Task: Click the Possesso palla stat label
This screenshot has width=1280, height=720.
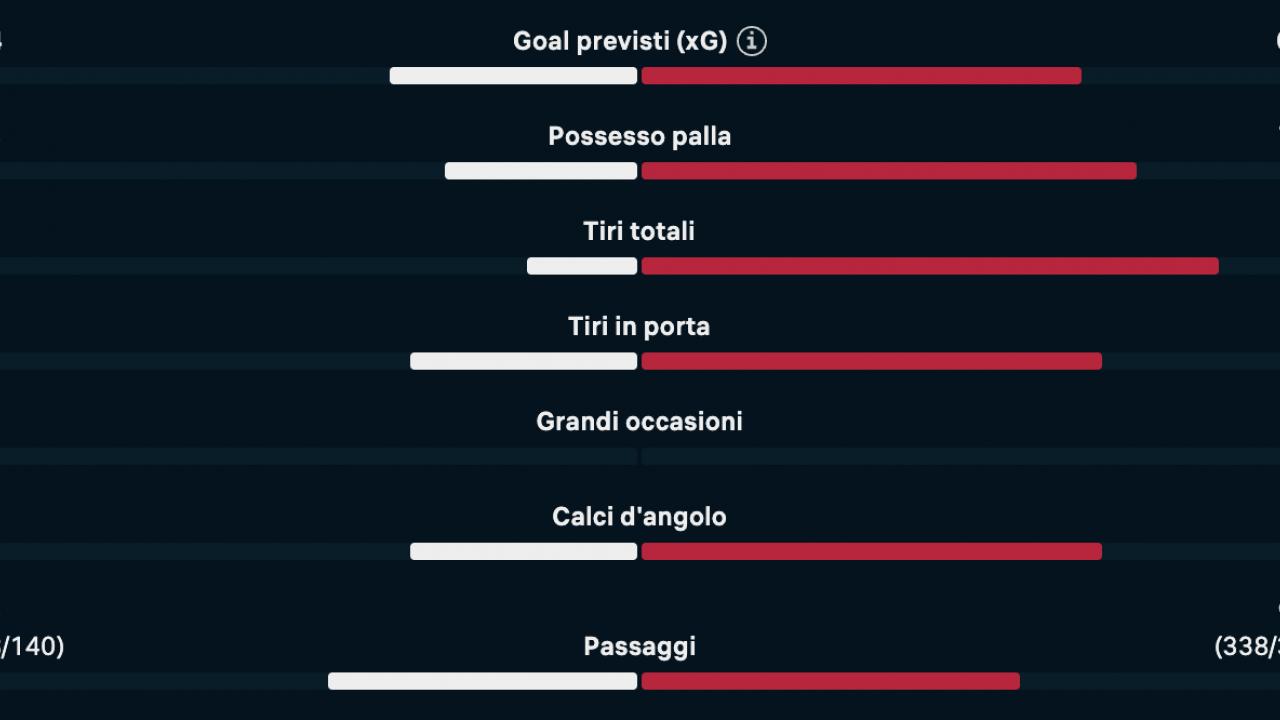Action: 639,135
